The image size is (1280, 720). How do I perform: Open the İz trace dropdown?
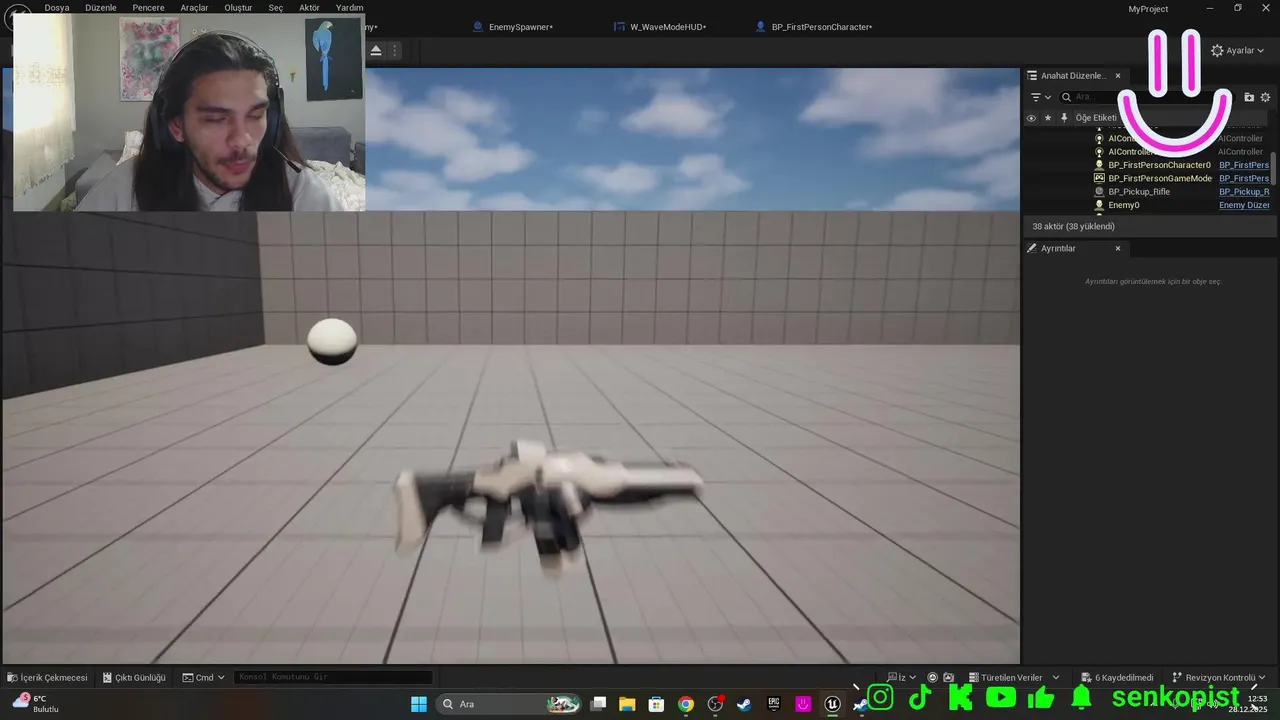coord(902,677)
